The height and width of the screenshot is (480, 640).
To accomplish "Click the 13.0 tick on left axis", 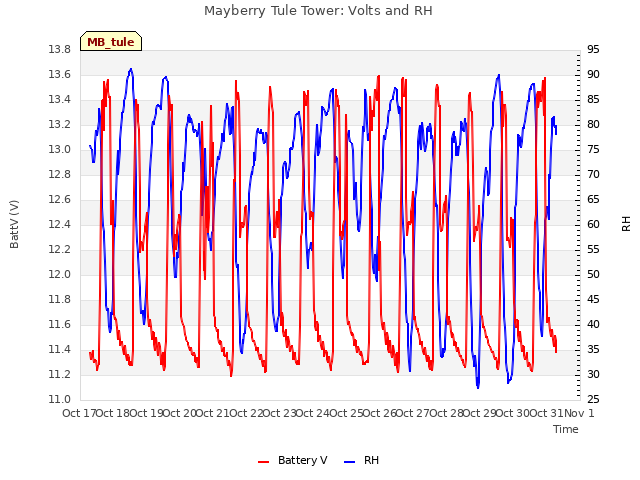I will point(60,149).
